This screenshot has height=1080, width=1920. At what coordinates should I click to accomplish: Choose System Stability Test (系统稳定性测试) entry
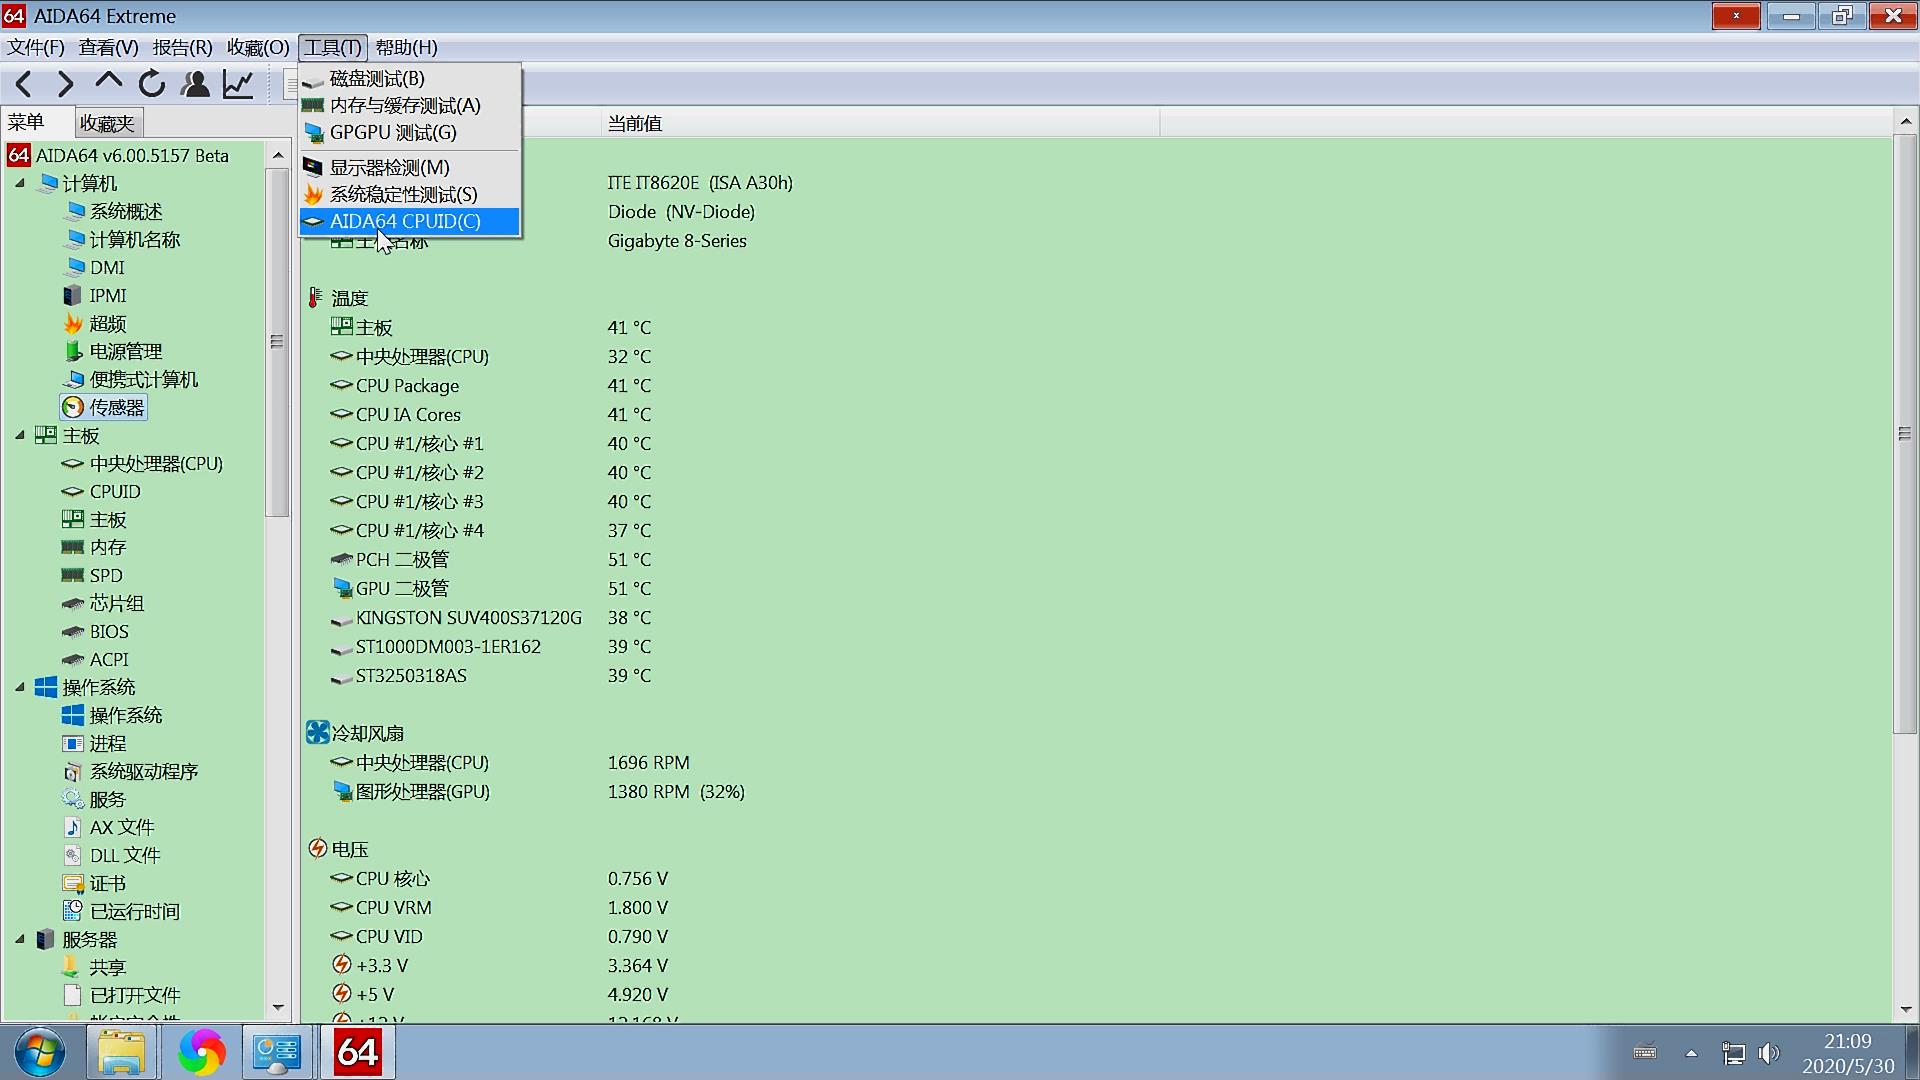point(403,195)
